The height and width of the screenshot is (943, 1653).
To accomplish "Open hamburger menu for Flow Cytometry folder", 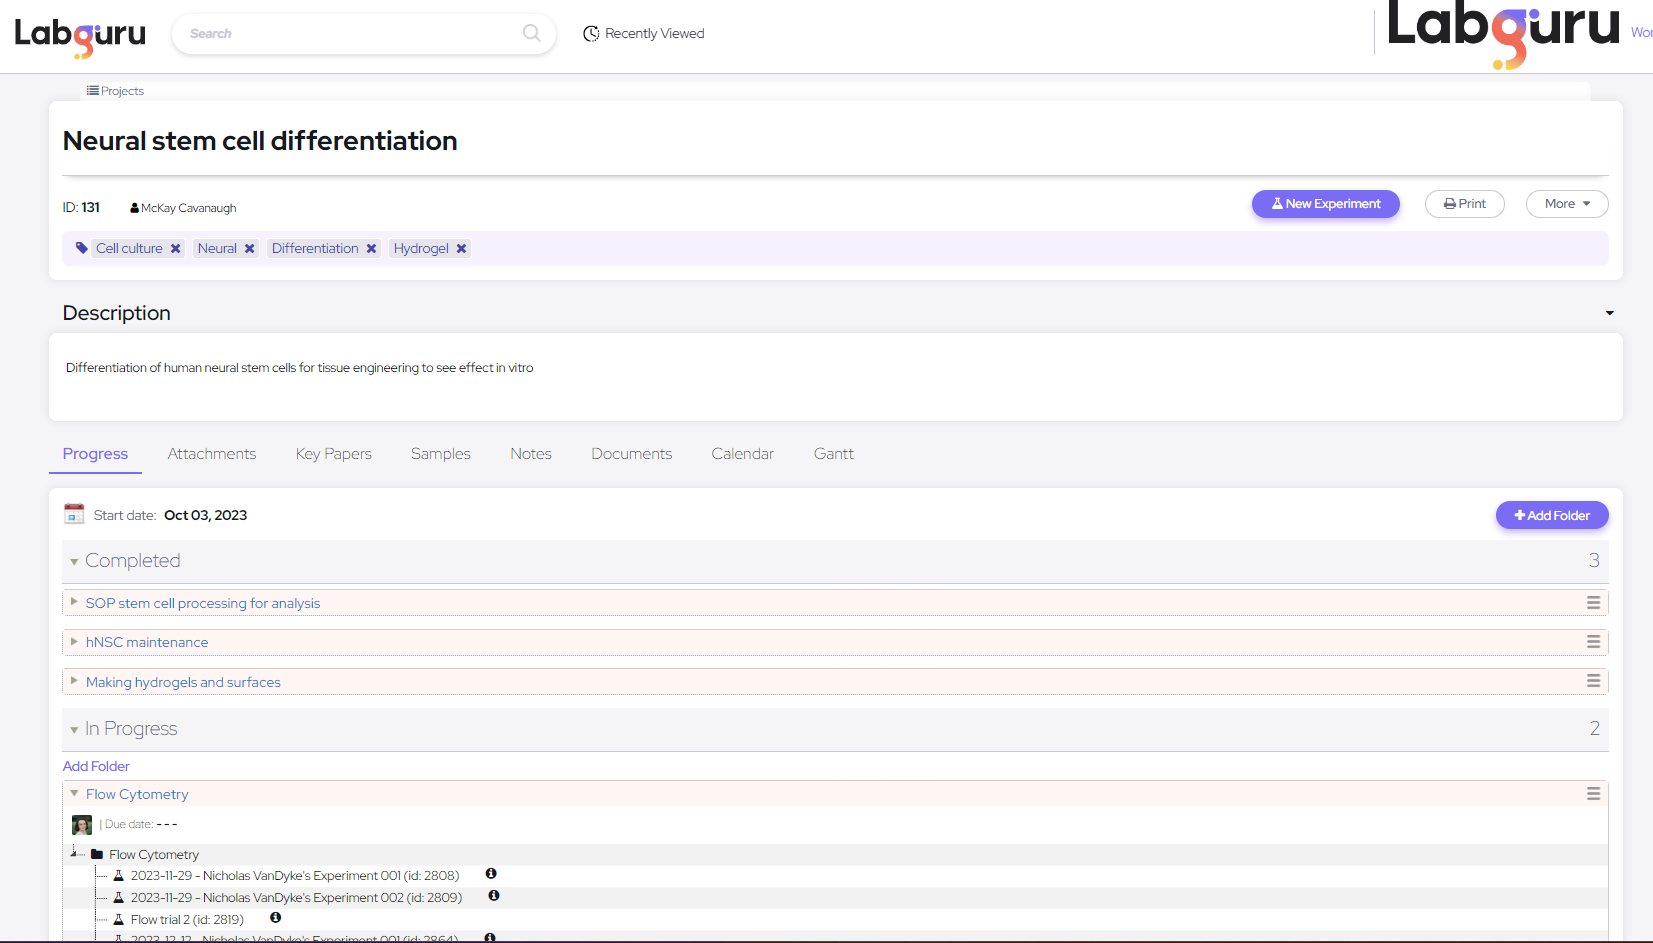I will point(1593,794).
